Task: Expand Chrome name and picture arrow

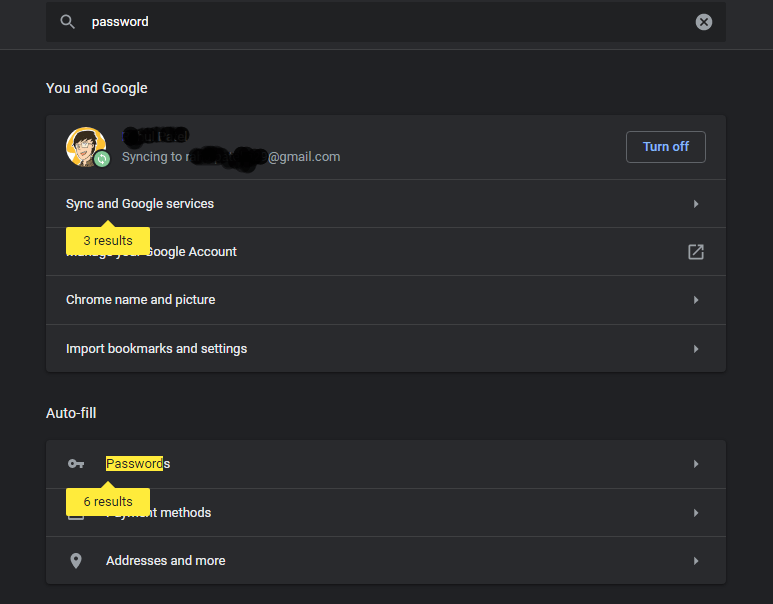Action: pyautogui.click(x=696, y=300)
